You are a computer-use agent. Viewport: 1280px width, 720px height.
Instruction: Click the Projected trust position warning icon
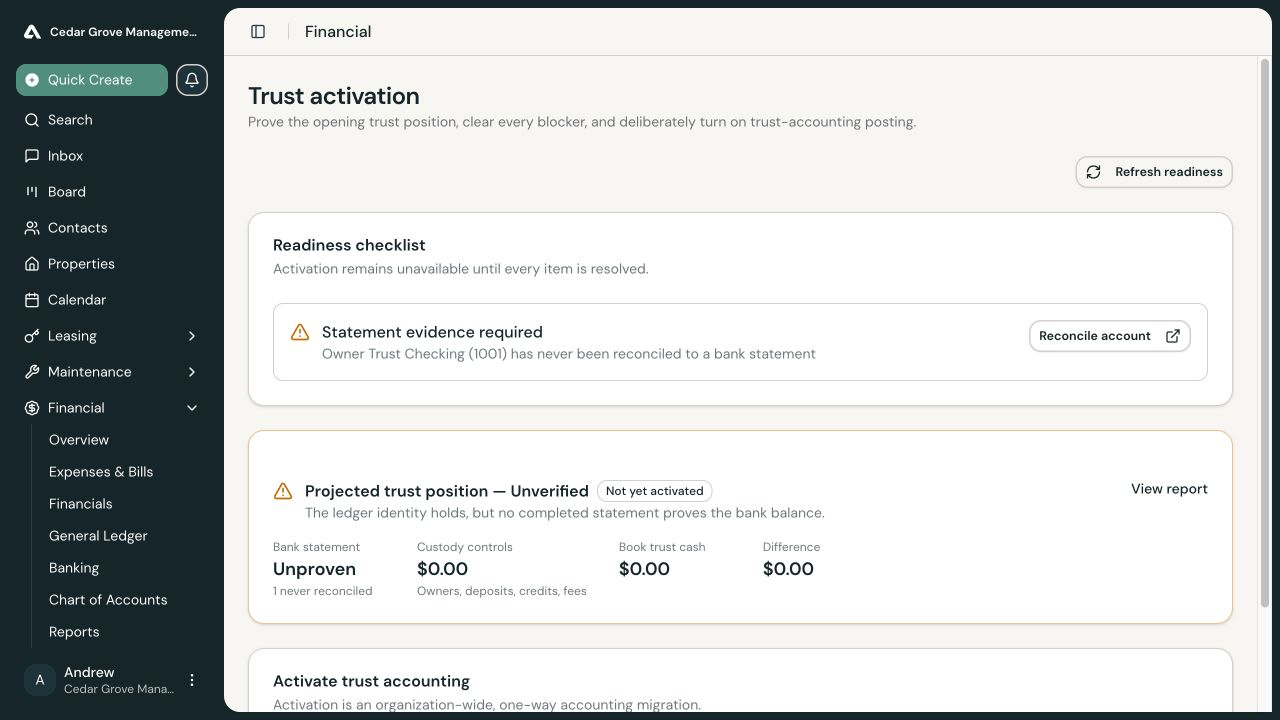pyautogui.click(x=283, y=491)
